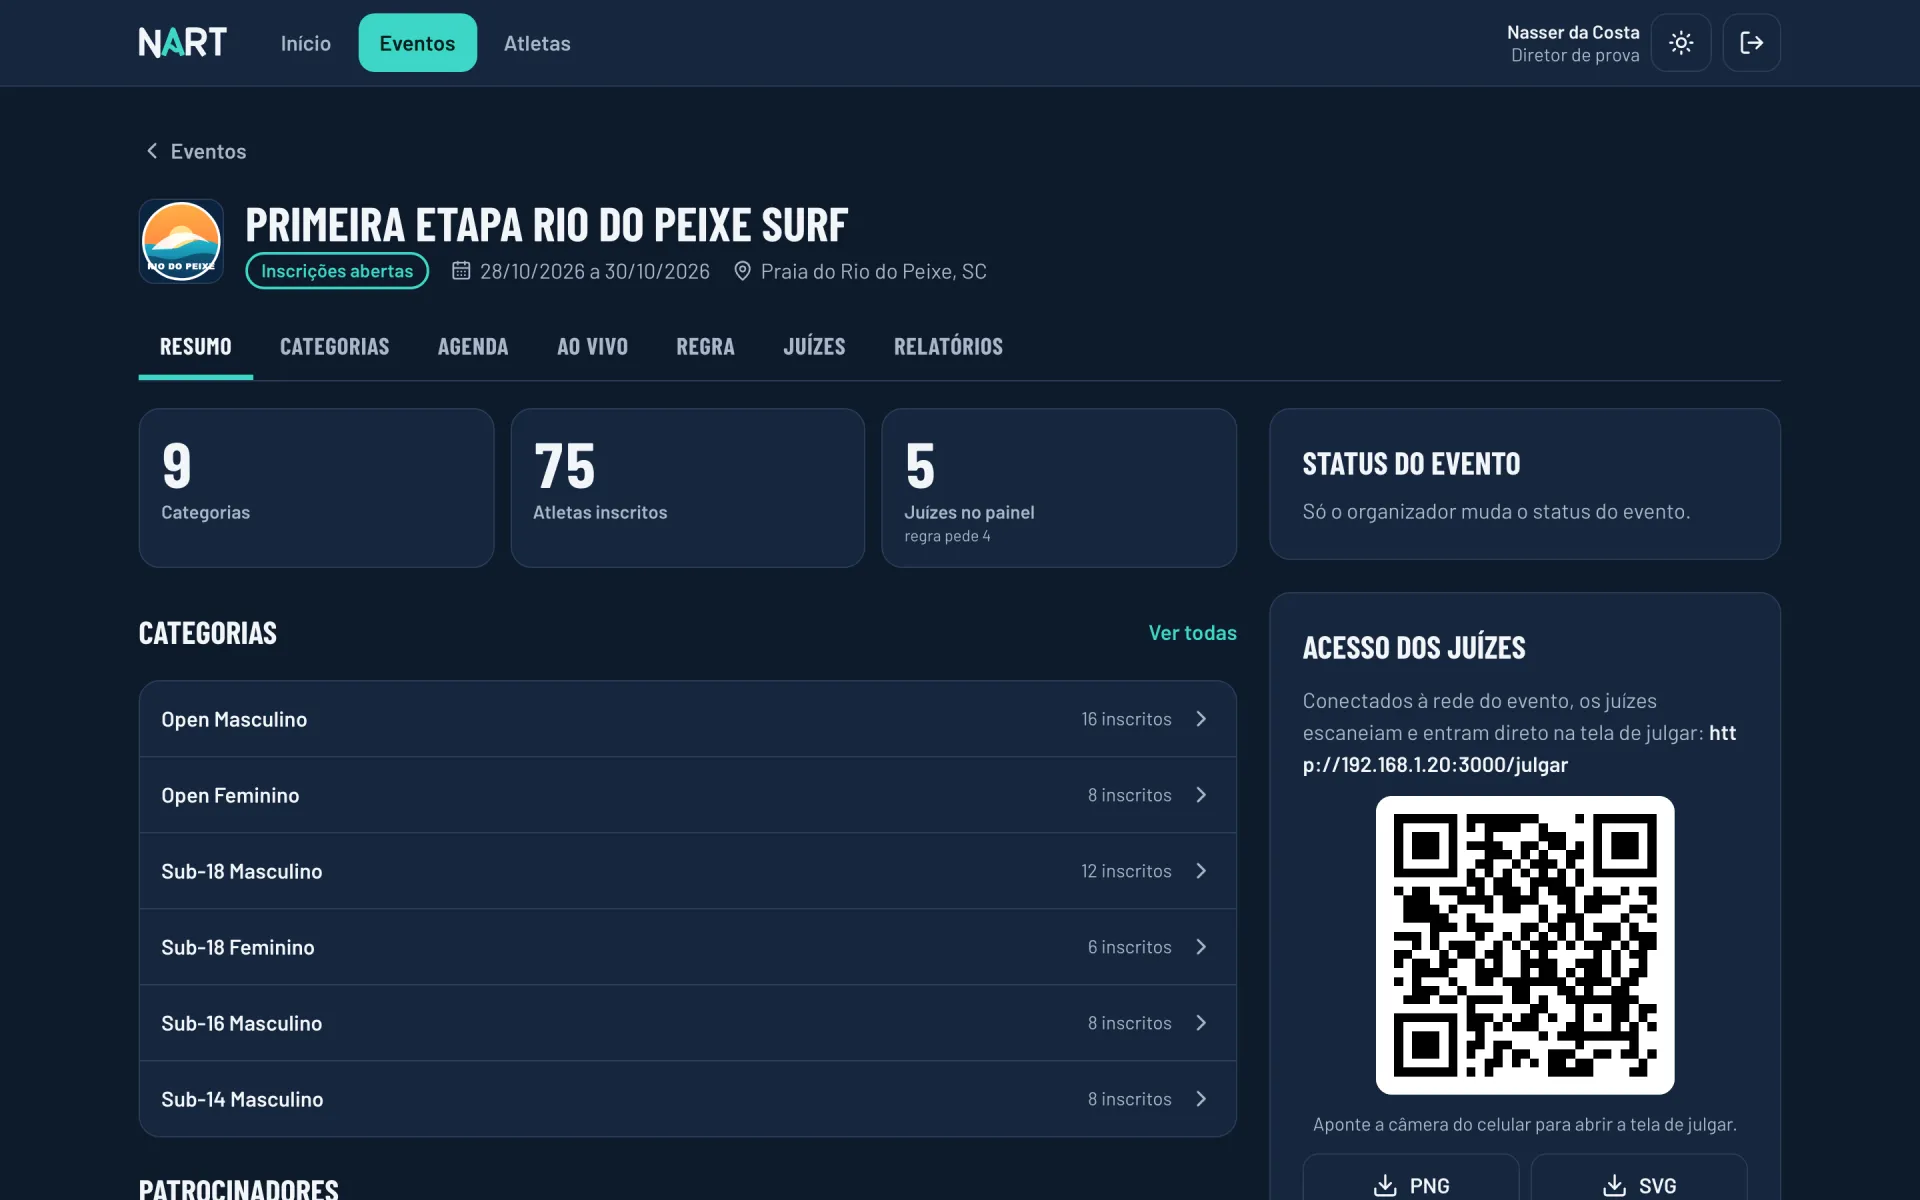Click the download icon on SVG button

point(1614,1185)
